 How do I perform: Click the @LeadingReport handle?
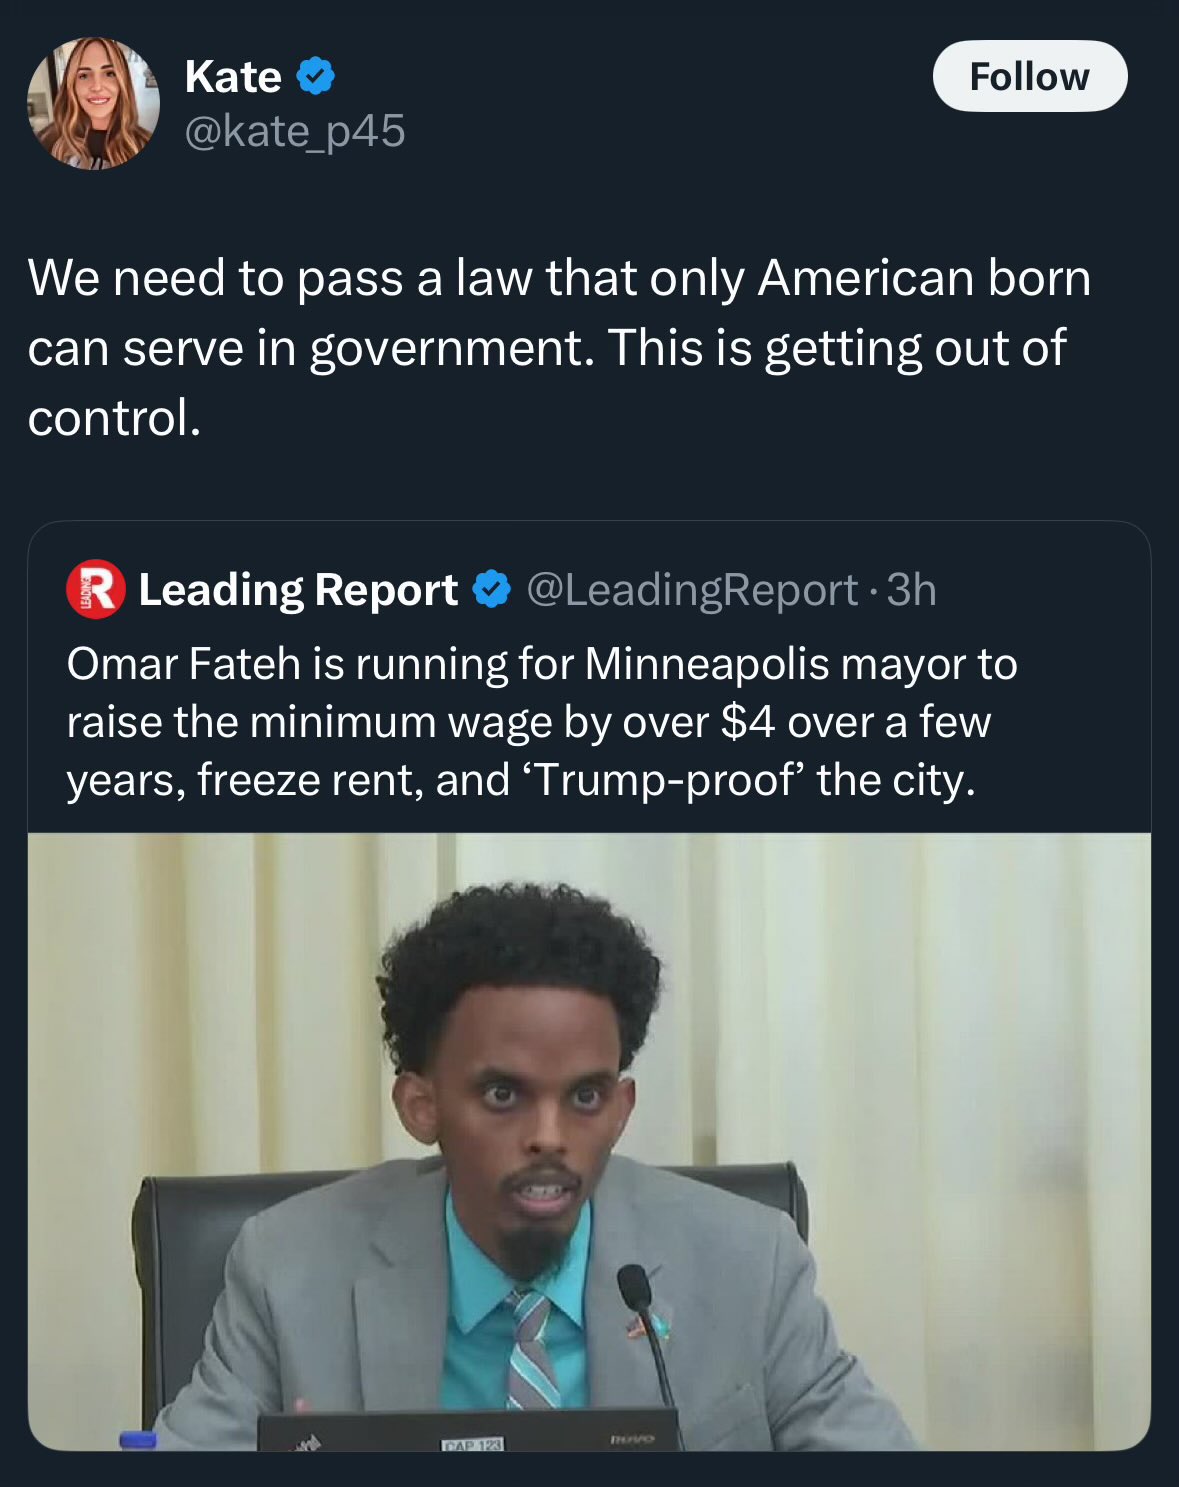tap(692, 590)
